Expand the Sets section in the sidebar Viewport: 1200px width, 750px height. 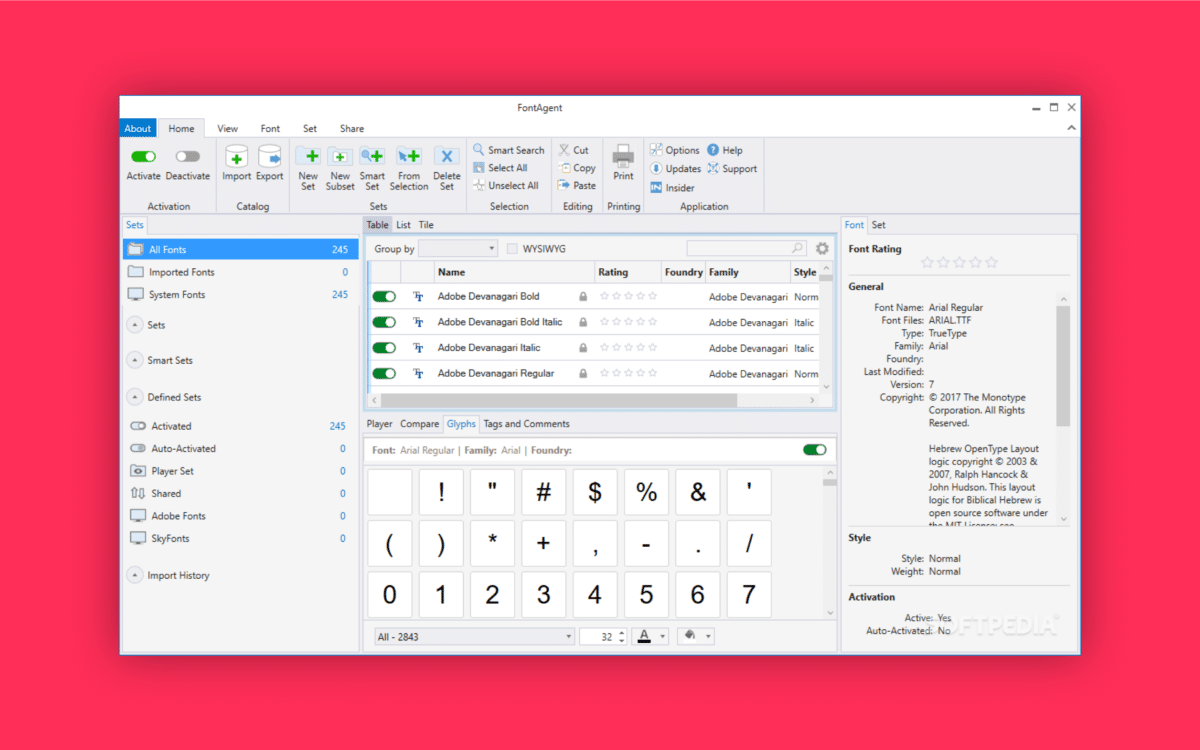(135, 325)
